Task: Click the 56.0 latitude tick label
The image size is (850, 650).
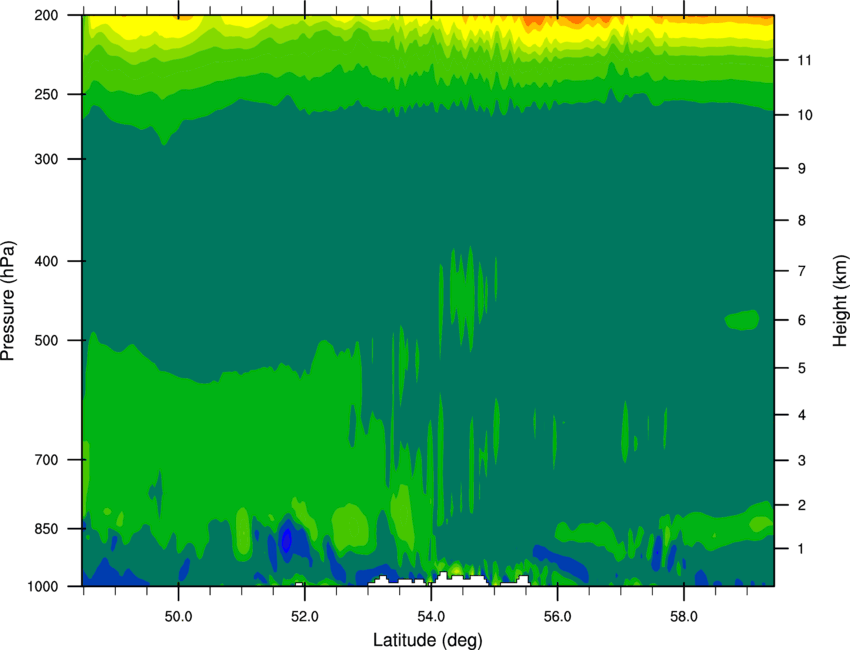Action: pos(557,617)
